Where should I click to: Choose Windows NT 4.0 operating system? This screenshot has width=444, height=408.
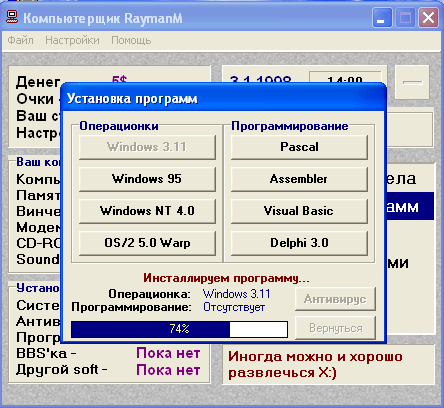[147, 211]
